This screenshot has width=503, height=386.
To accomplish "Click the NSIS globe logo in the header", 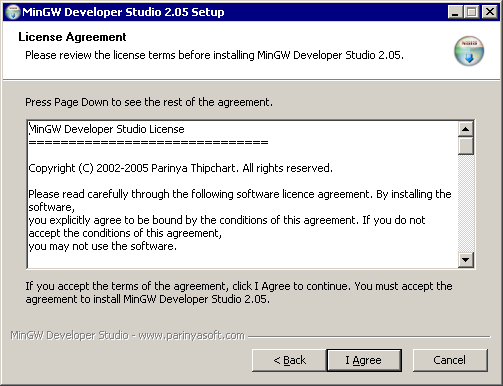I will [x=469, y=51].
